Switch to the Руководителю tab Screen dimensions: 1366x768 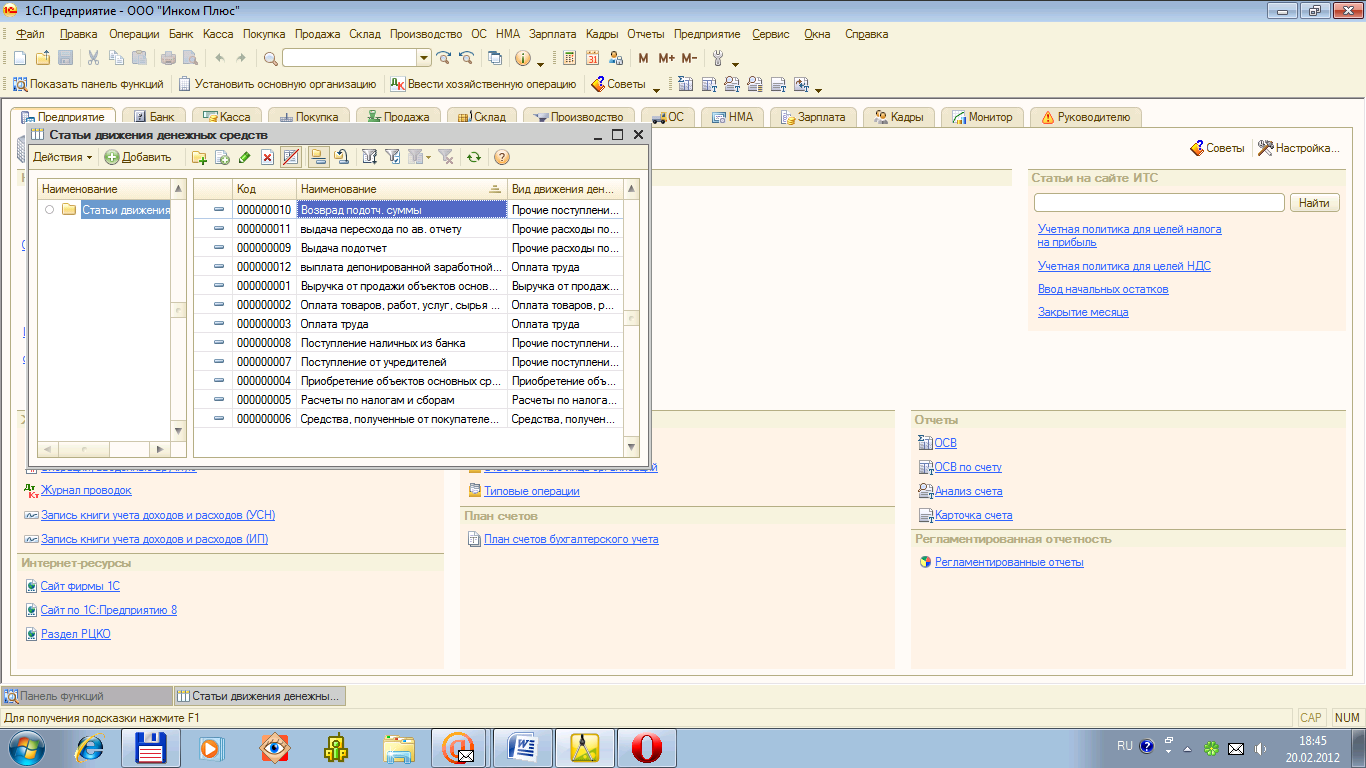[x=1086, y=117]
